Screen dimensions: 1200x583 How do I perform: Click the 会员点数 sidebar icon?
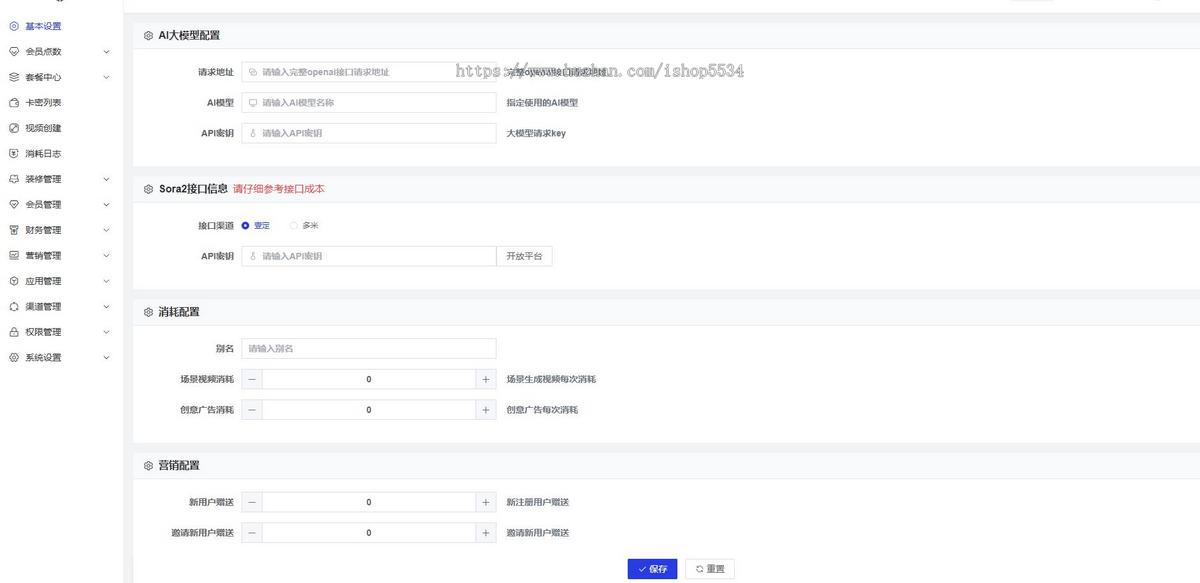[14, 51]
